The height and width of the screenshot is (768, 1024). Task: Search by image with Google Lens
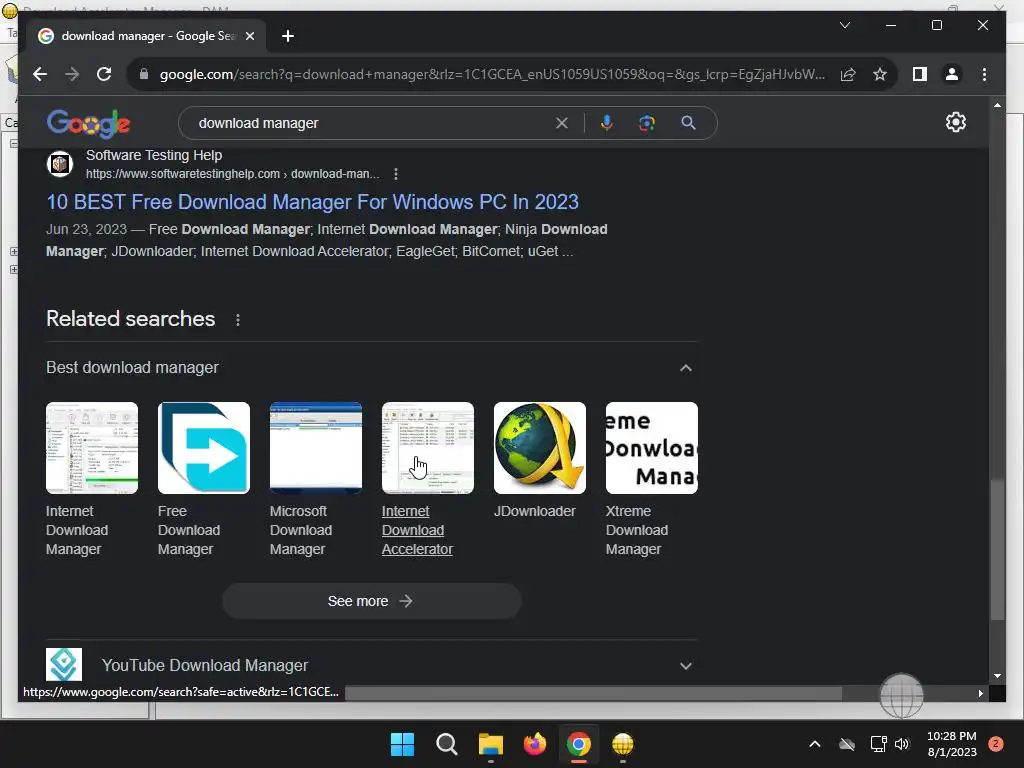(x=647, y=123)
